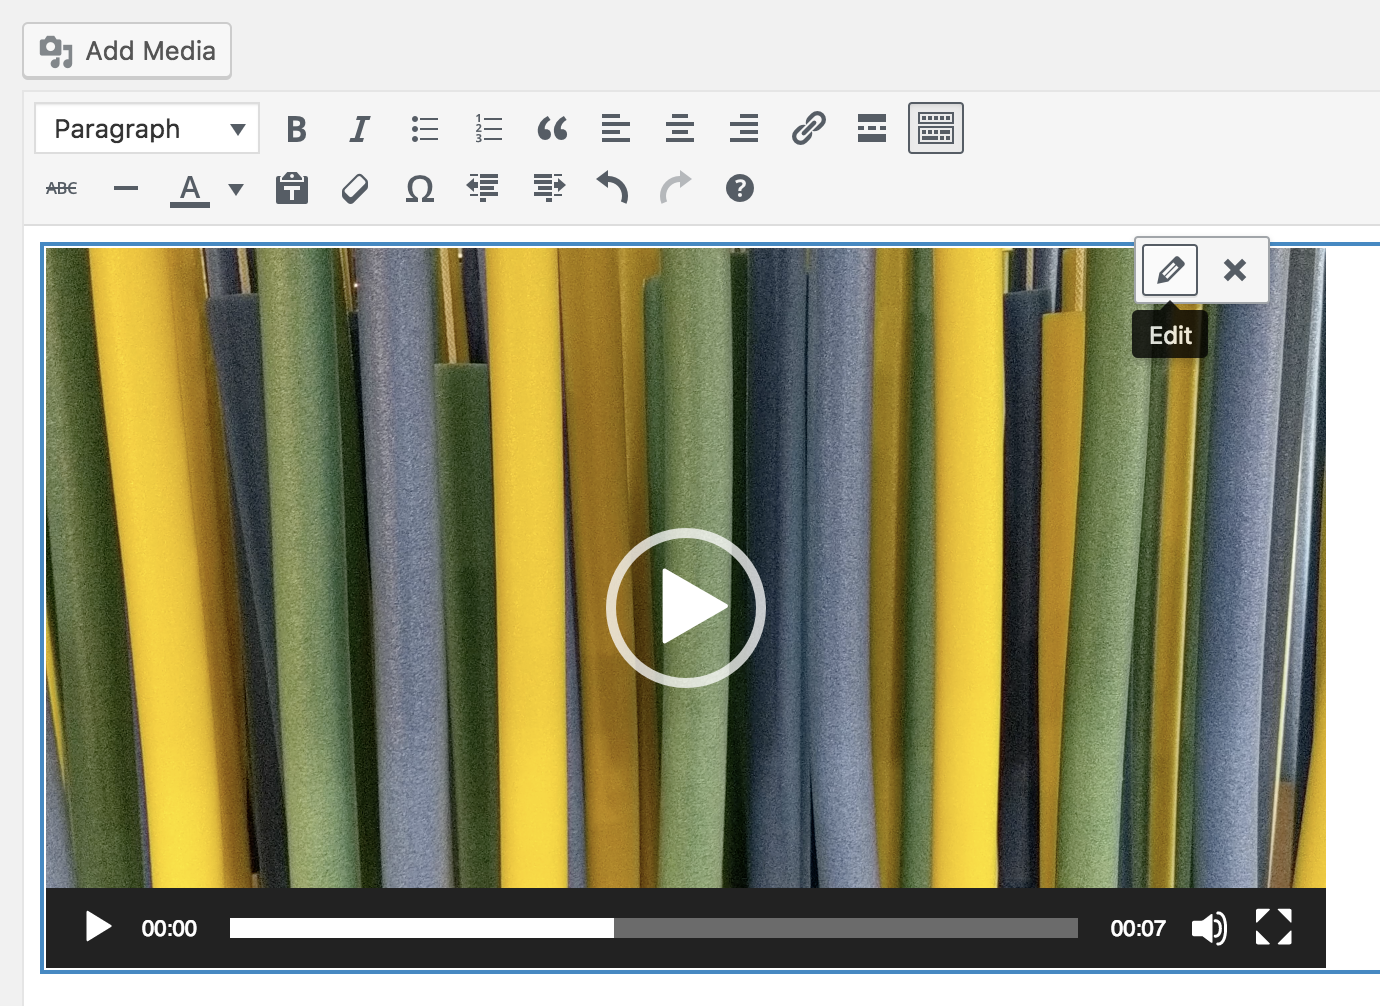Toggle paste as text mode

(x=292, y=188)
